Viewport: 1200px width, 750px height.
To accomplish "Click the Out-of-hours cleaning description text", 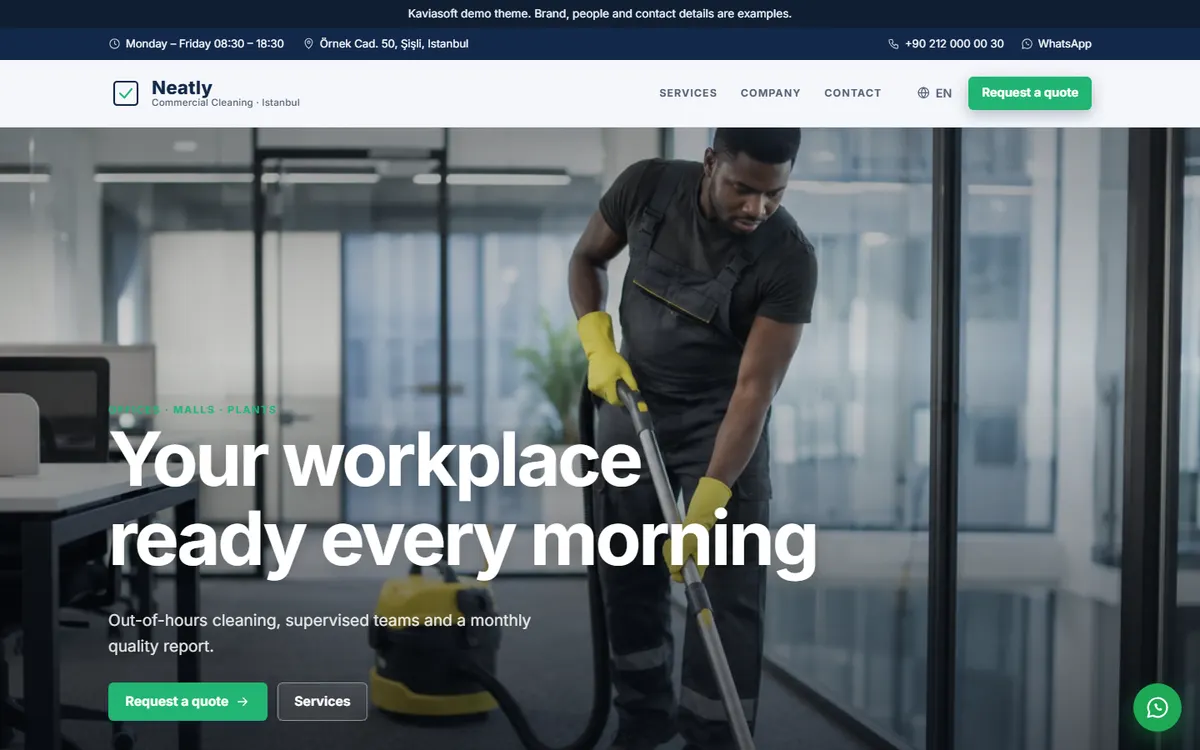I will [319, 633].
